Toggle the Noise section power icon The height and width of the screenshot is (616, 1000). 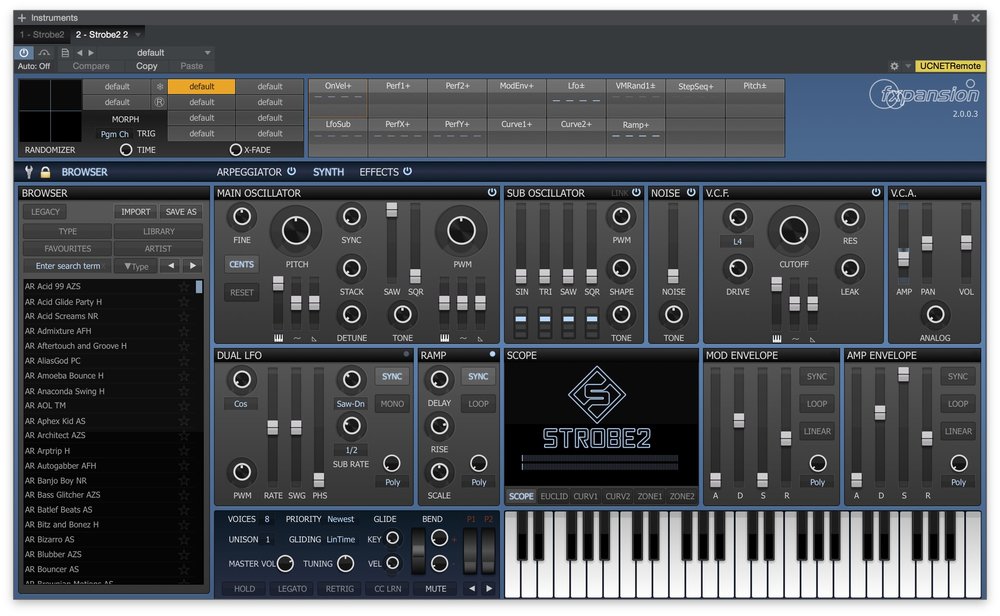click(691, 192)
